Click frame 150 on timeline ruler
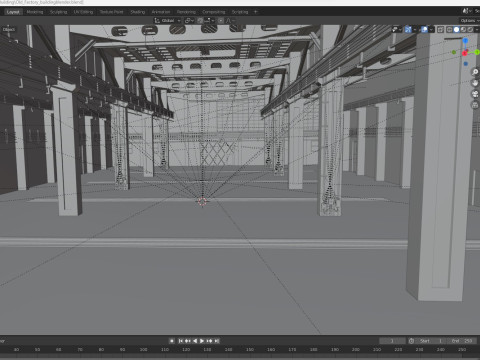 (250, 349)
